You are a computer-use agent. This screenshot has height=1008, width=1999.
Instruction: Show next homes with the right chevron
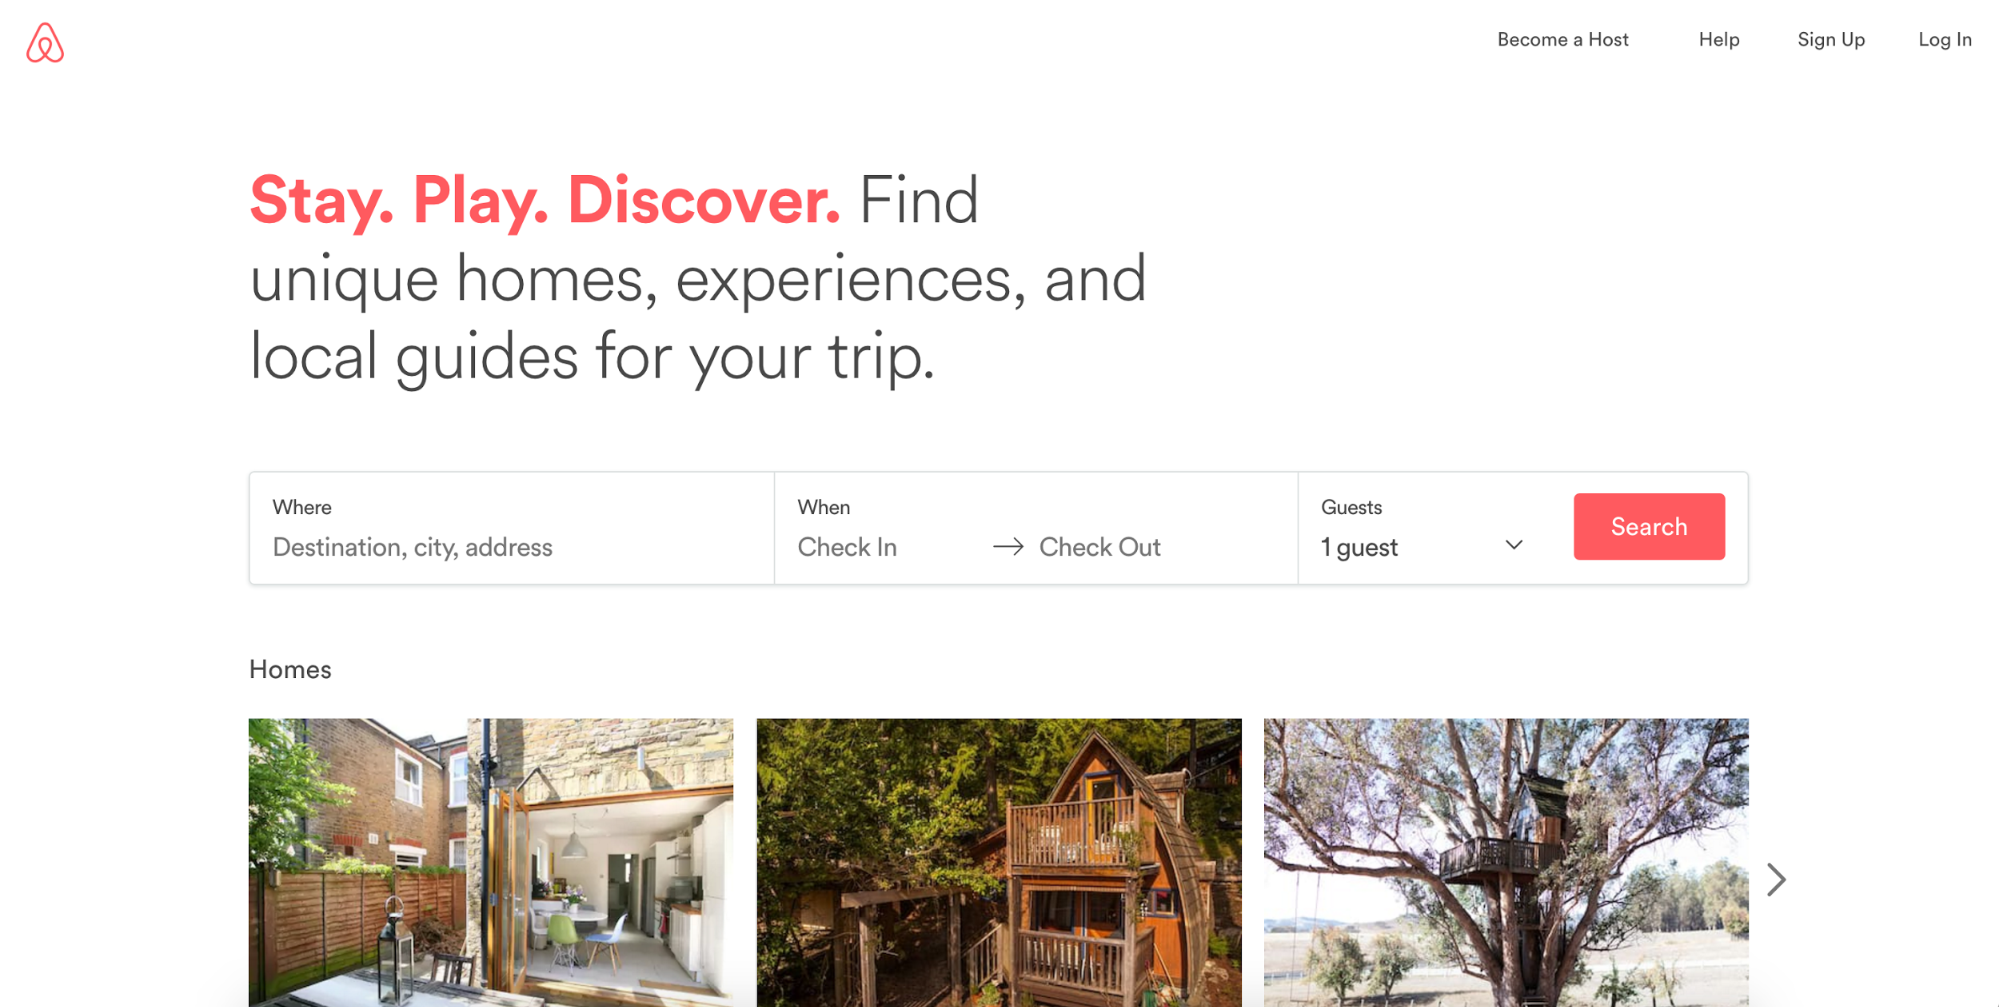click(x=1776, y=880)
